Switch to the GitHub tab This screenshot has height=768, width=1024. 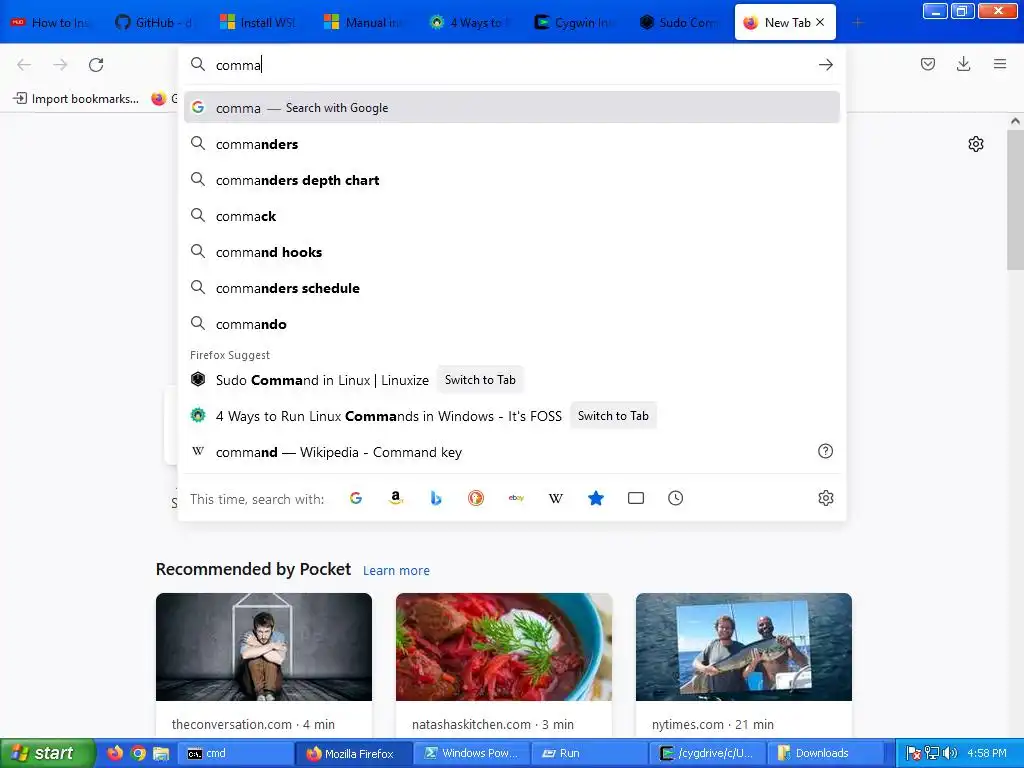pyautogui.click(x=155, y=23)
